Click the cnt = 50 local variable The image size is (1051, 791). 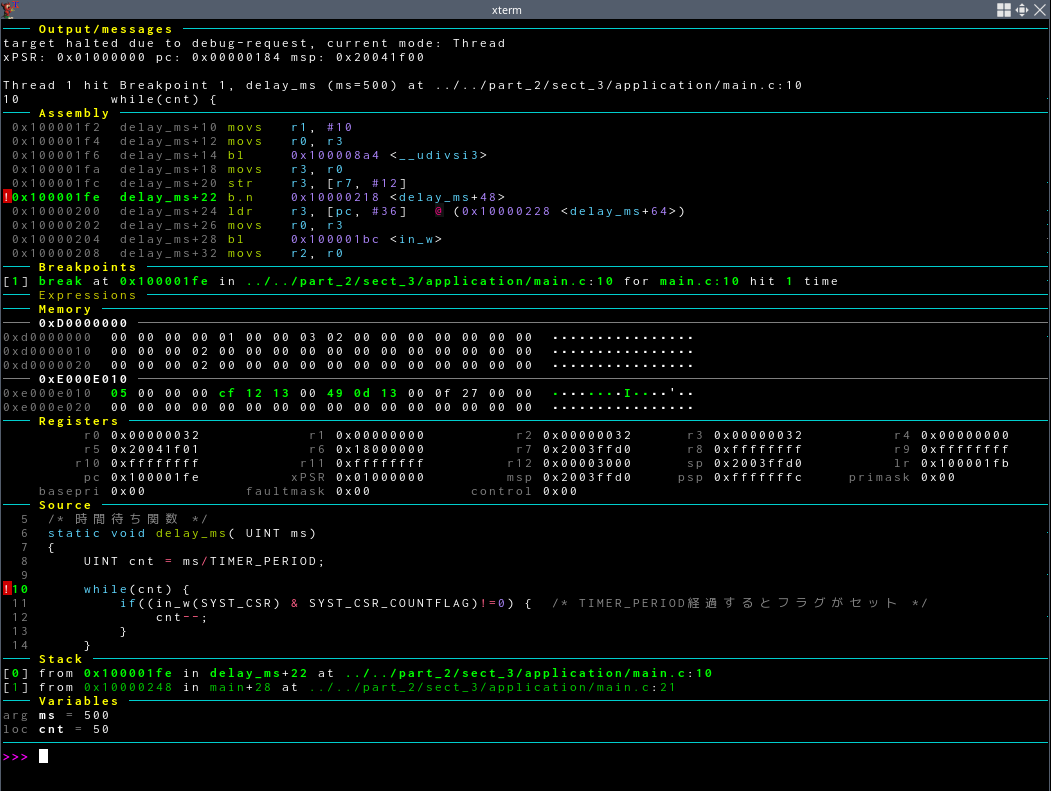(74, 730)
